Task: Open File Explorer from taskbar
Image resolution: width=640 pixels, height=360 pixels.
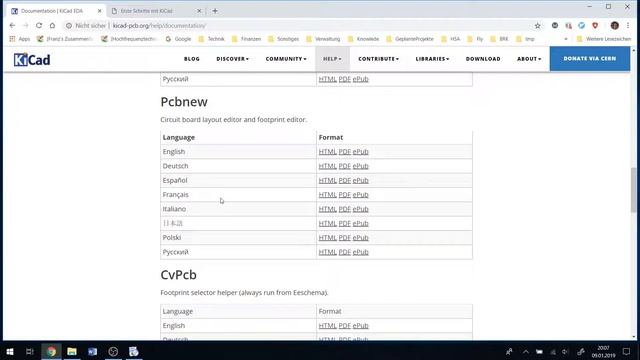Action: (x=72, y=351)
